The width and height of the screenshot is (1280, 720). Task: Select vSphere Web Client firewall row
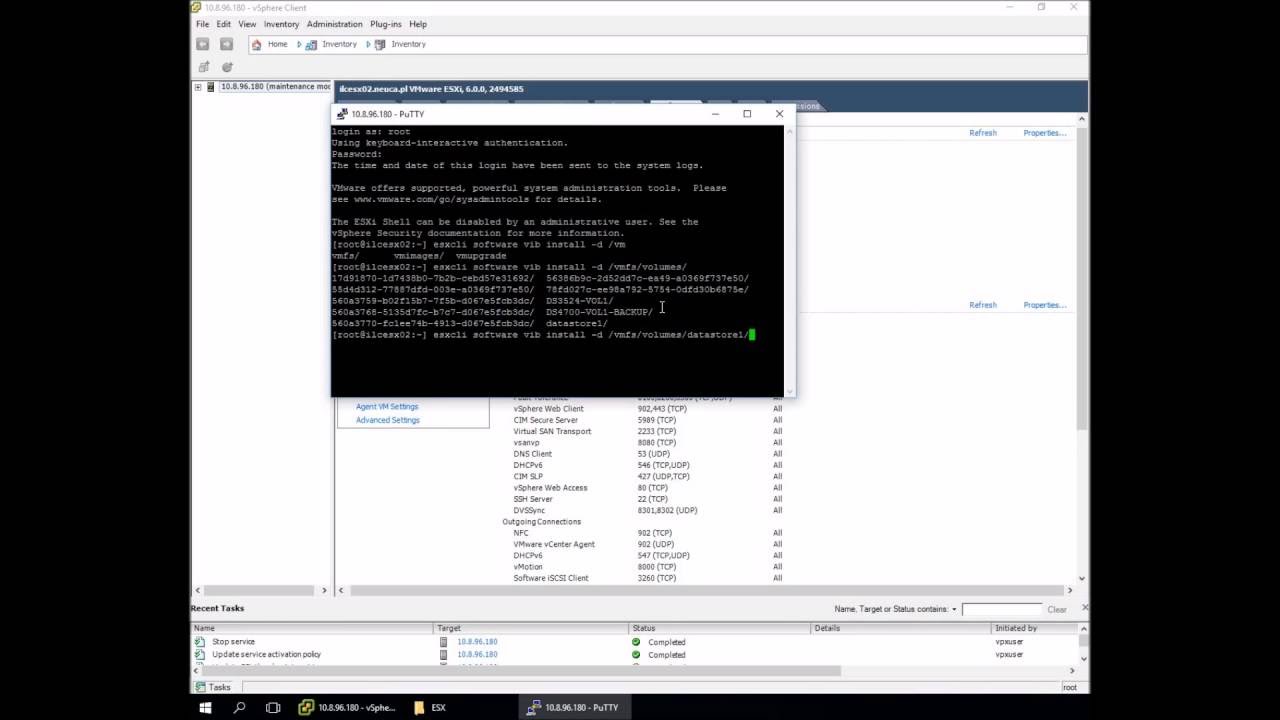650,409
